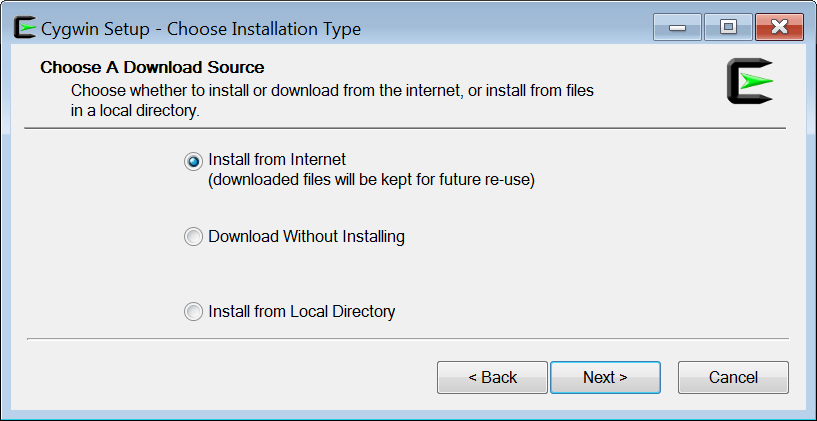Screen dimensions: 817x421
Task: Cancel the Cygwin installation
Action: pos(733,377)
